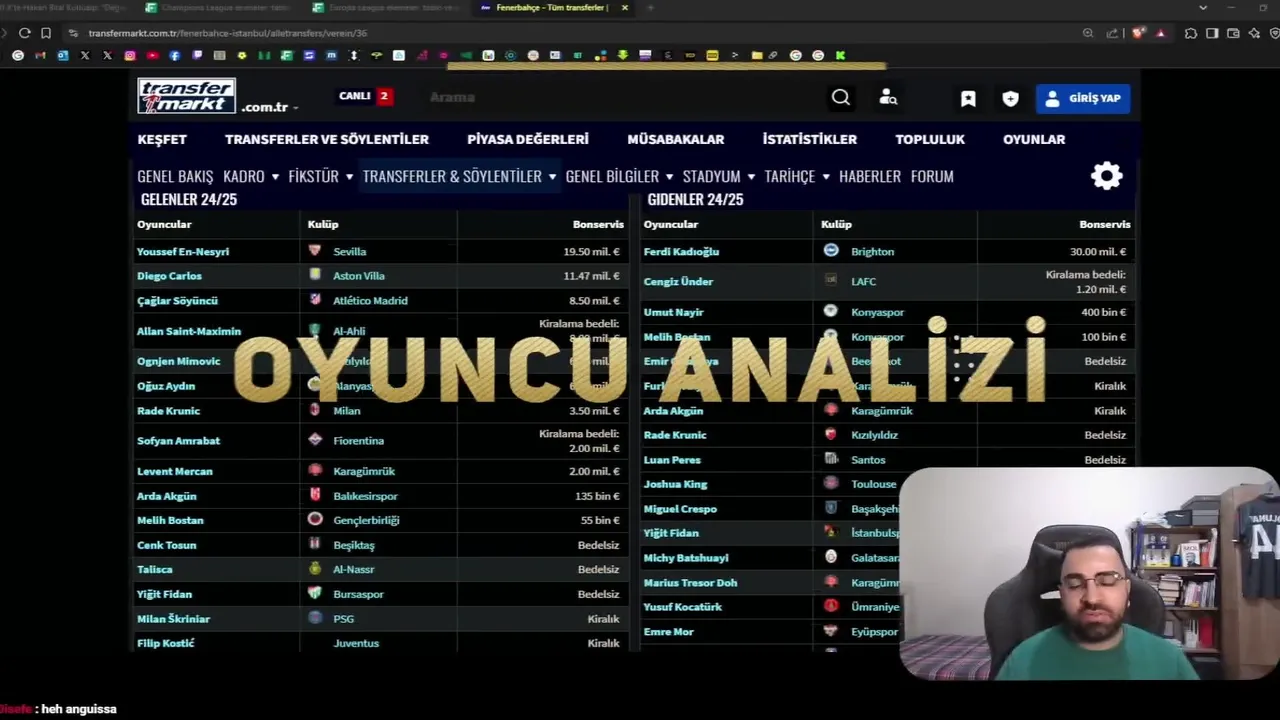Screen dimensions: 1280x720
Task: Open Sofyan Amrabat player link
Action: (x=178, y=441)
